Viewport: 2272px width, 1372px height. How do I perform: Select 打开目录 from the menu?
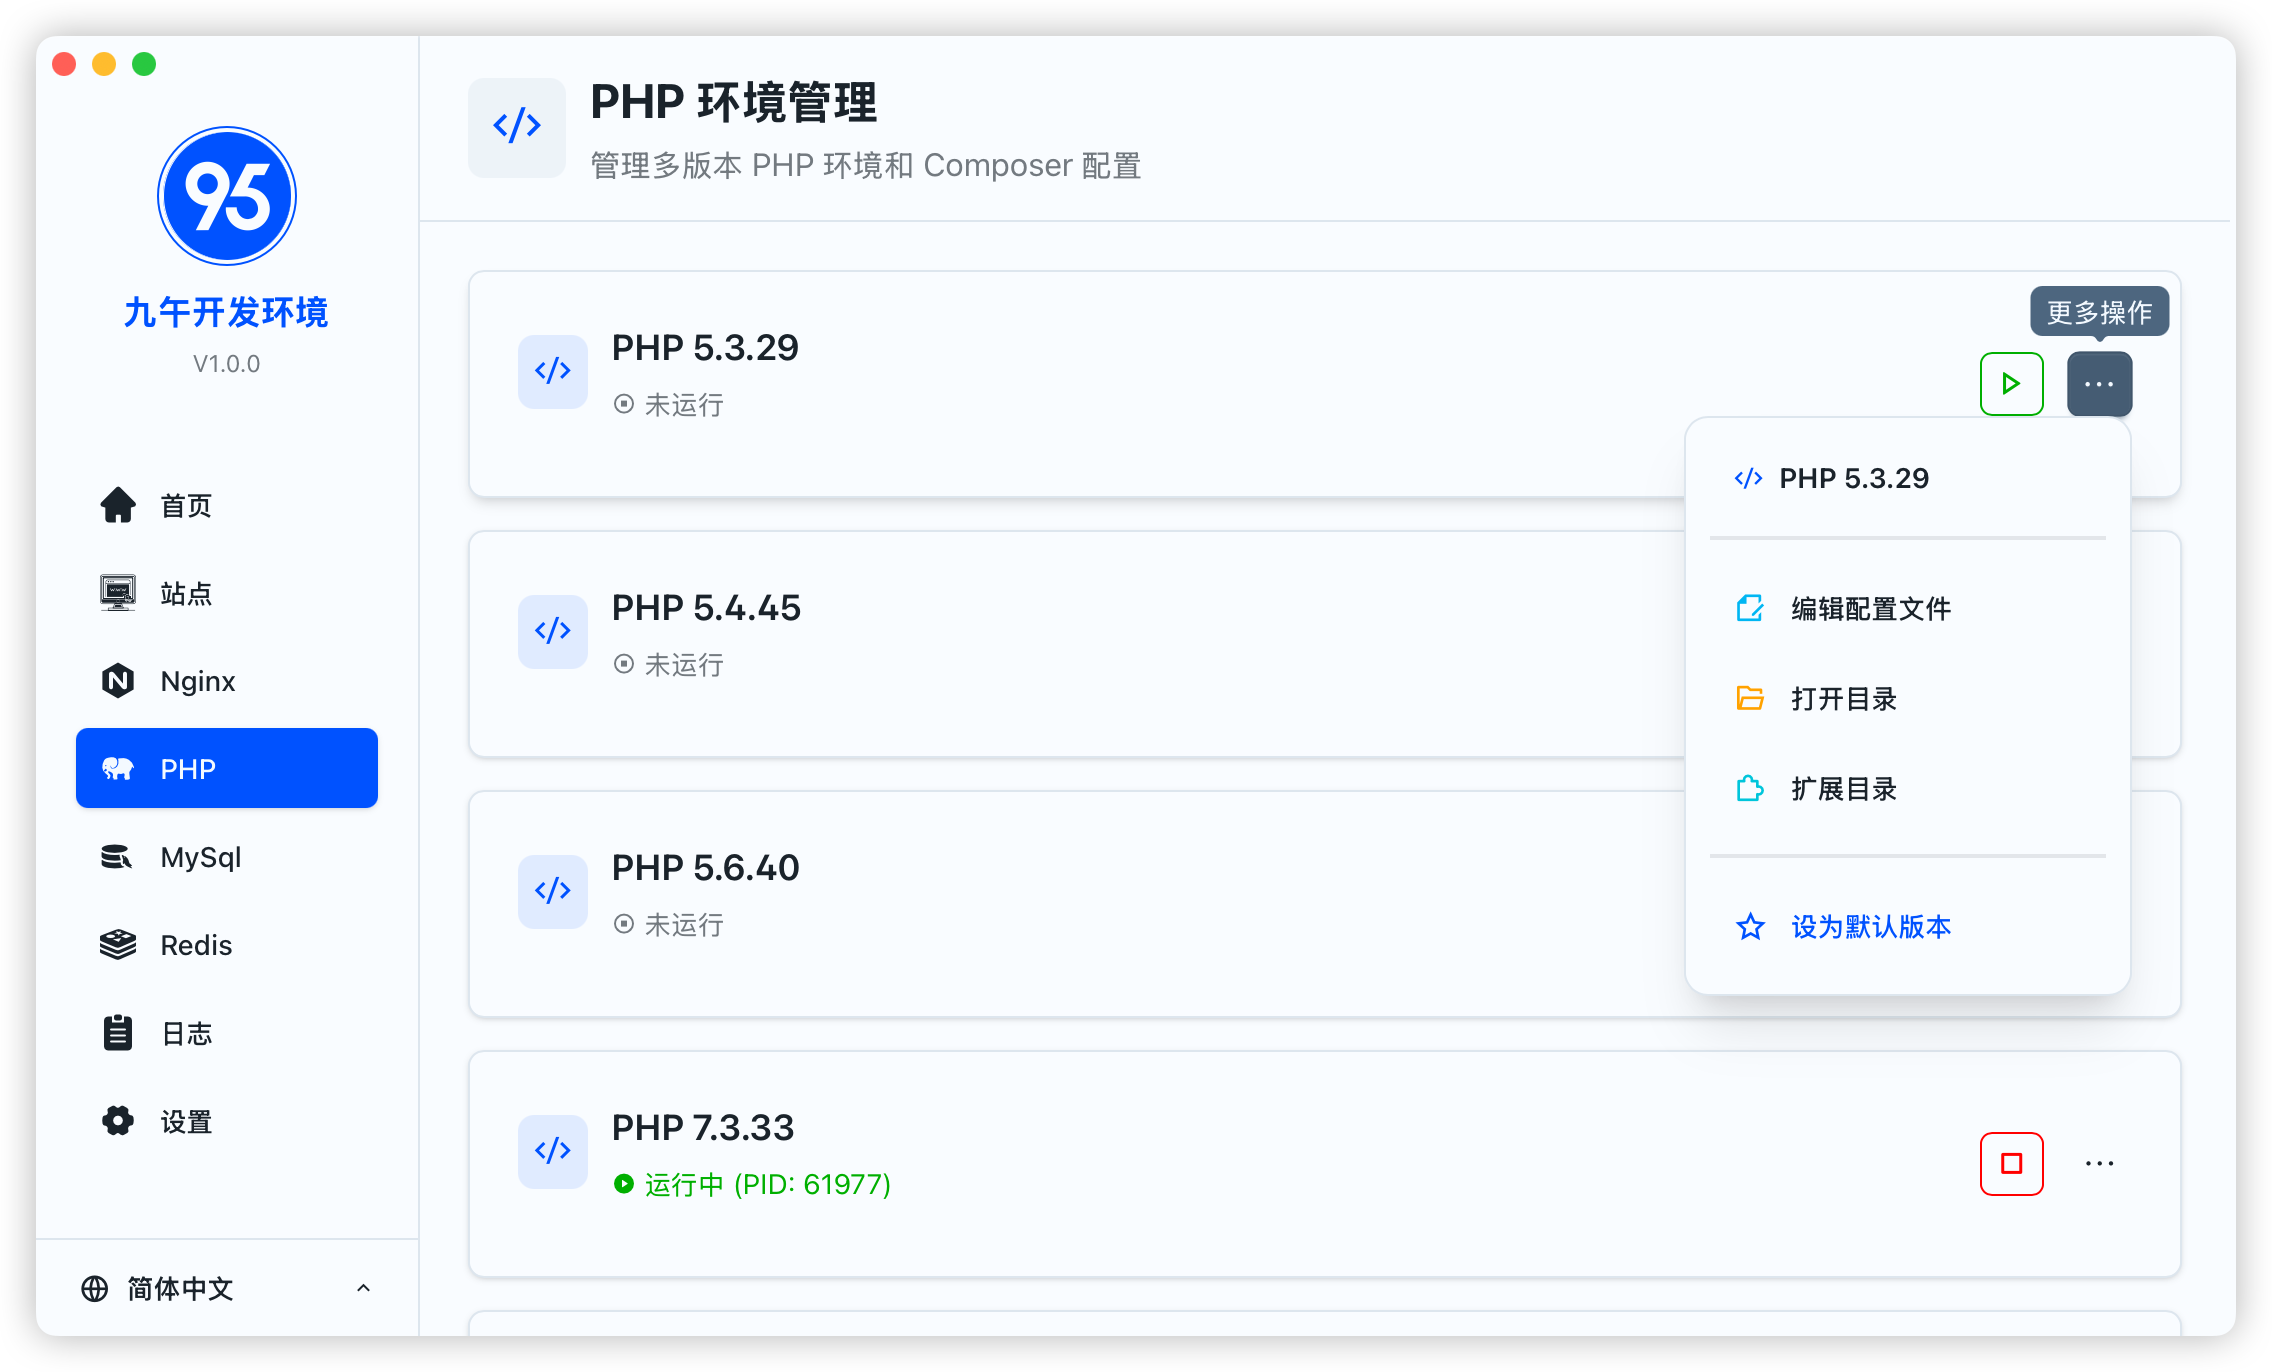tap(1843, 698)
